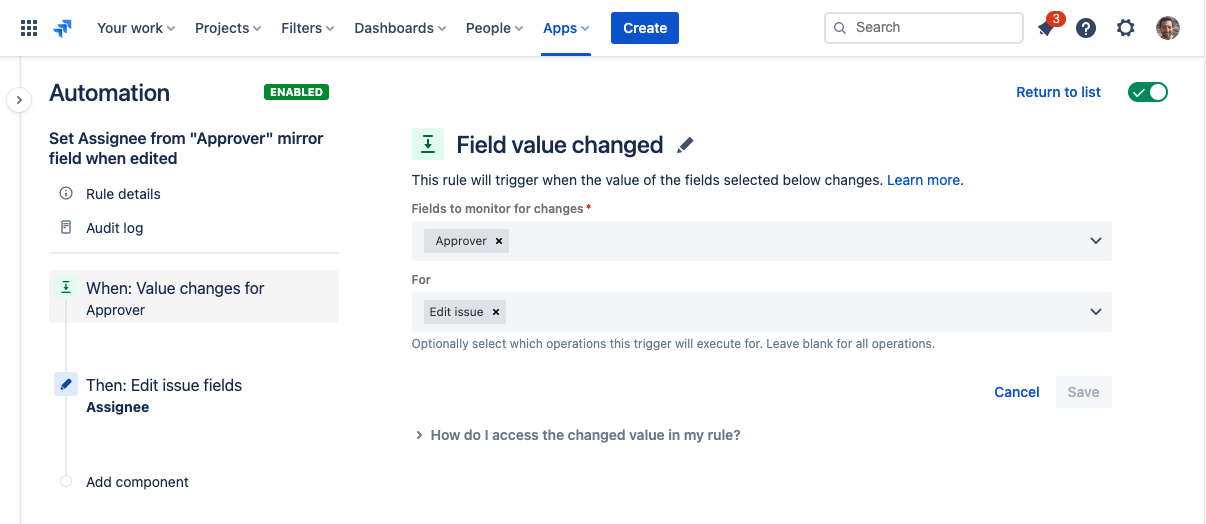This screenshot has height=524, width=1206.
Task: Open the Fields to monitor dropdown
Action: (x=1095, y=241)
